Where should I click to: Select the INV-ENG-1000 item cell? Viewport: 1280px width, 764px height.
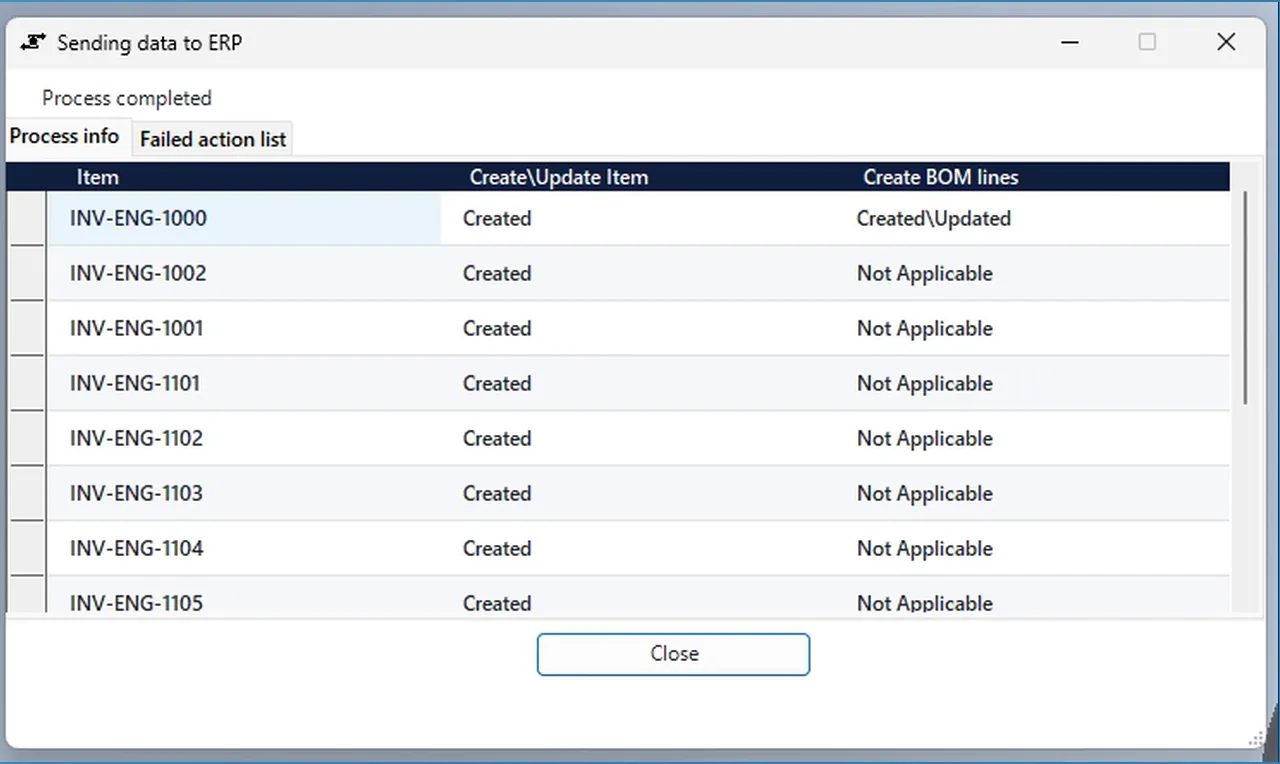click(244, 218)
